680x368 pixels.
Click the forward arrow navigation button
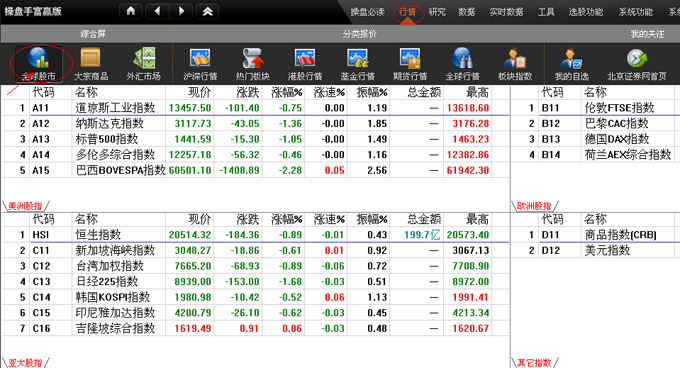[181, 11]
